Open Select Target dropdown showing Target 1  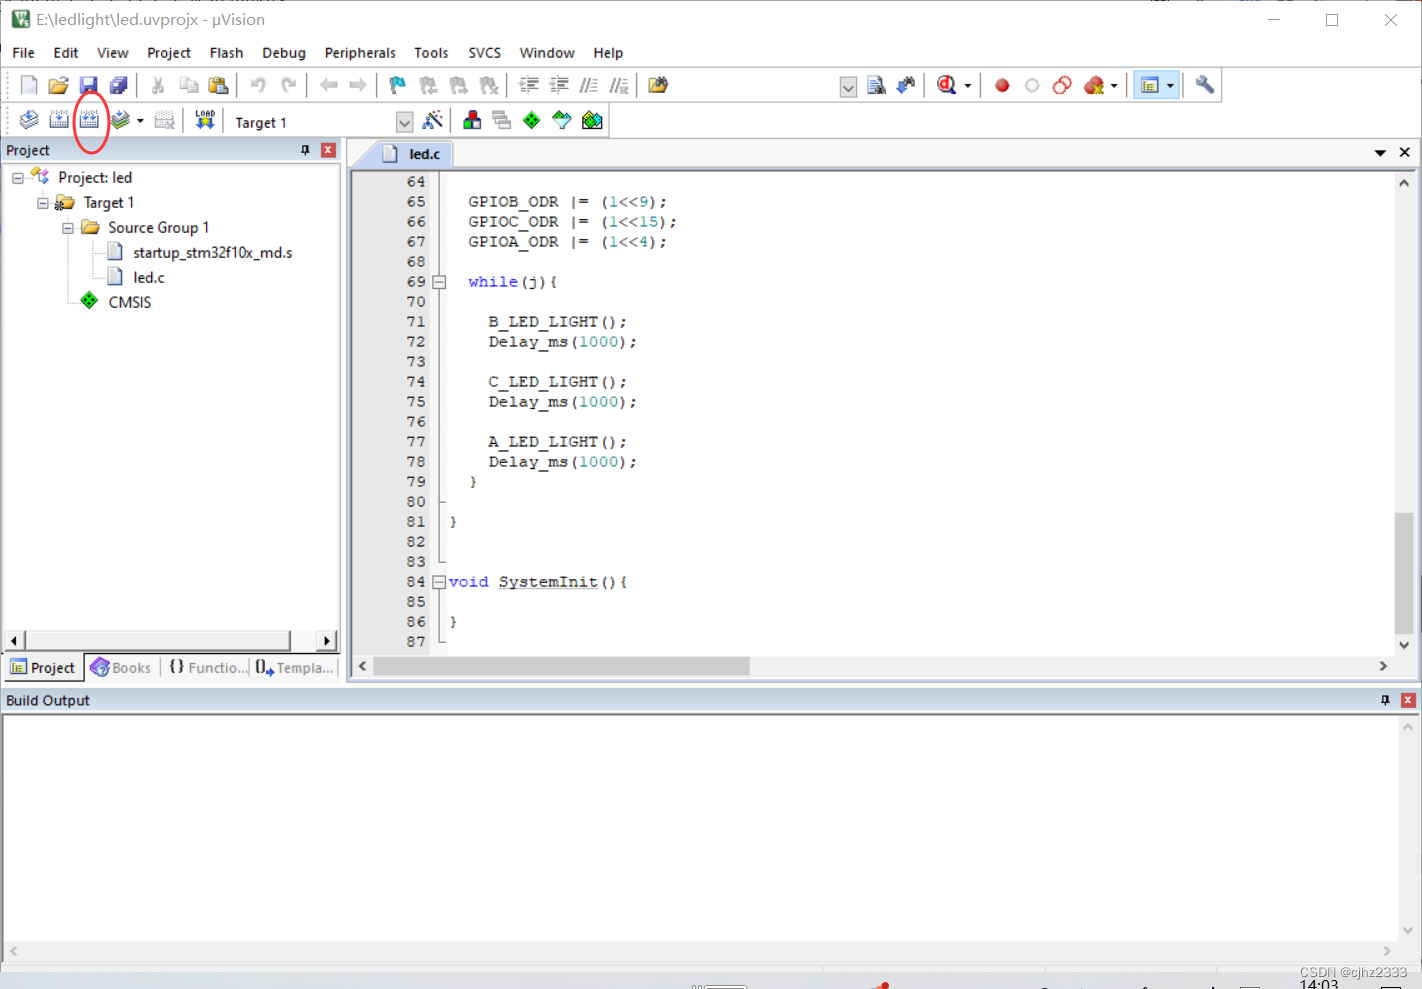404,122
